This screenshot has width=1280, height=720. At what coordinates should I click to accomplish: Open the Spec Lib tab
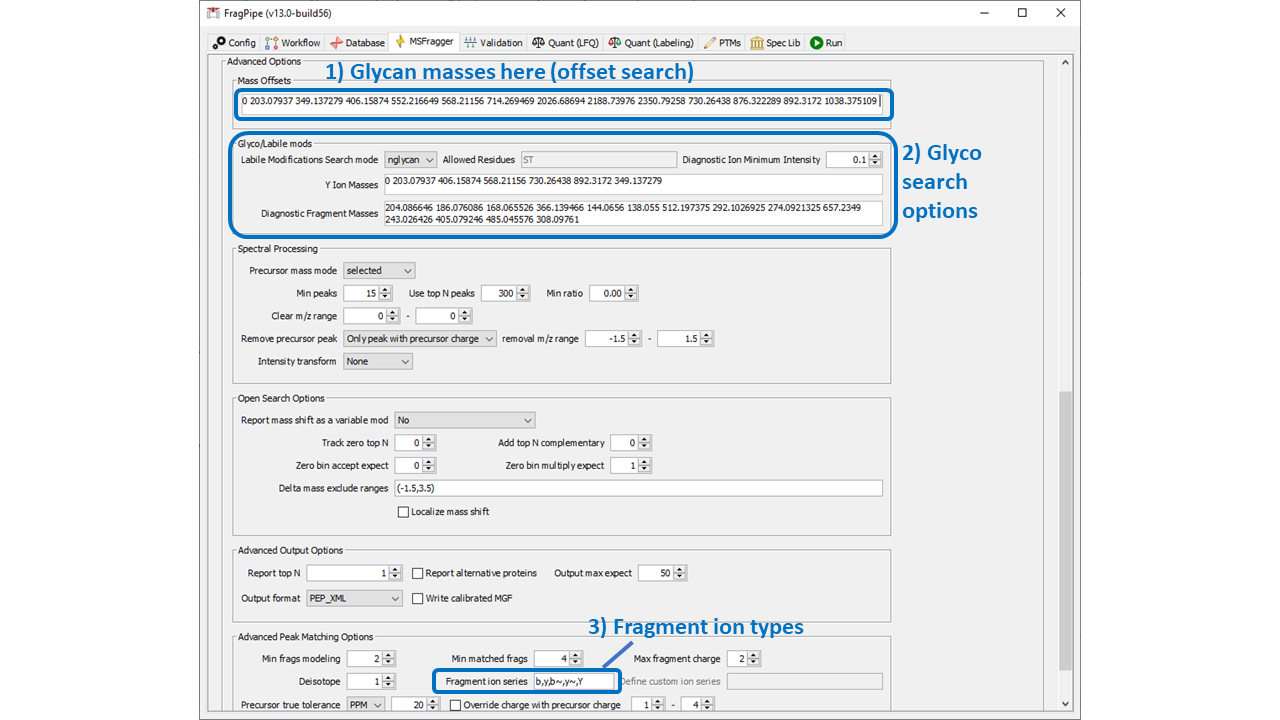(775, 43)
